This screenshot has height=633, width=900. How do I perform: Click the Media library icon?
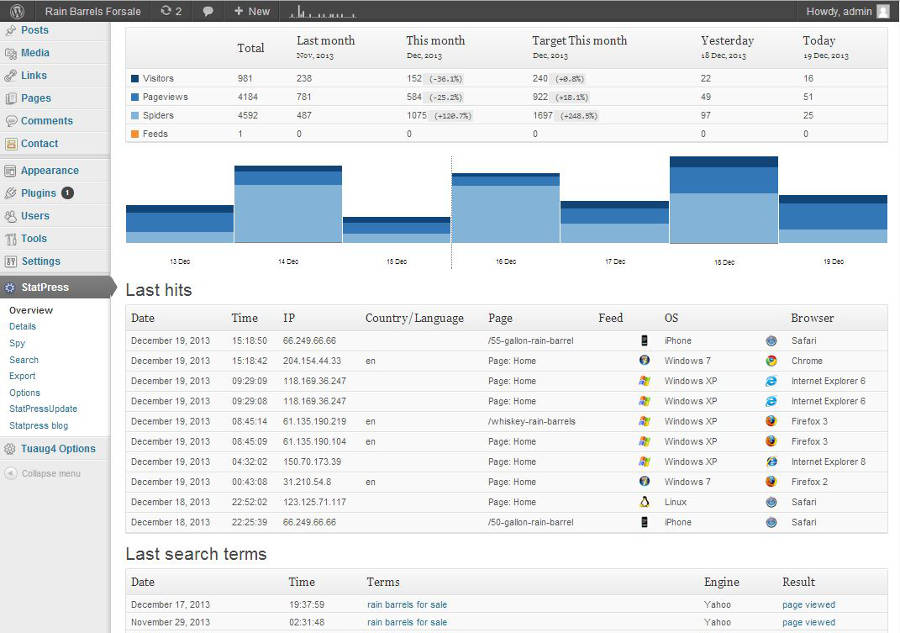(10, 53)
